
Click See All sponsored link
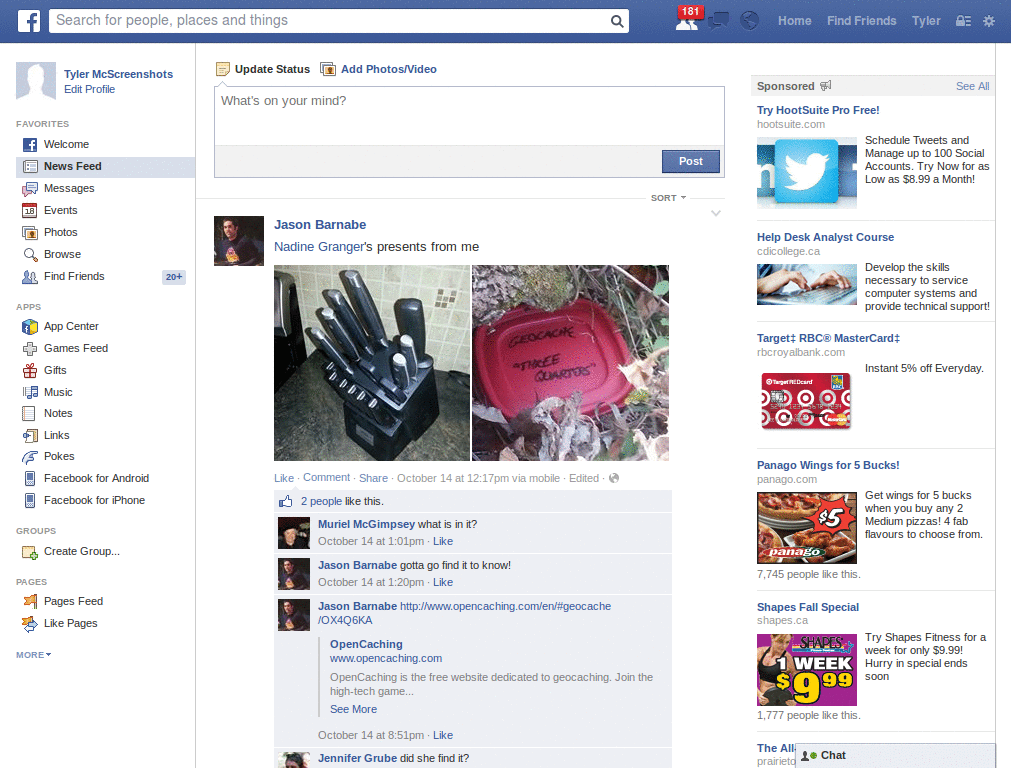pyautogui.click(x=972, y=86)
